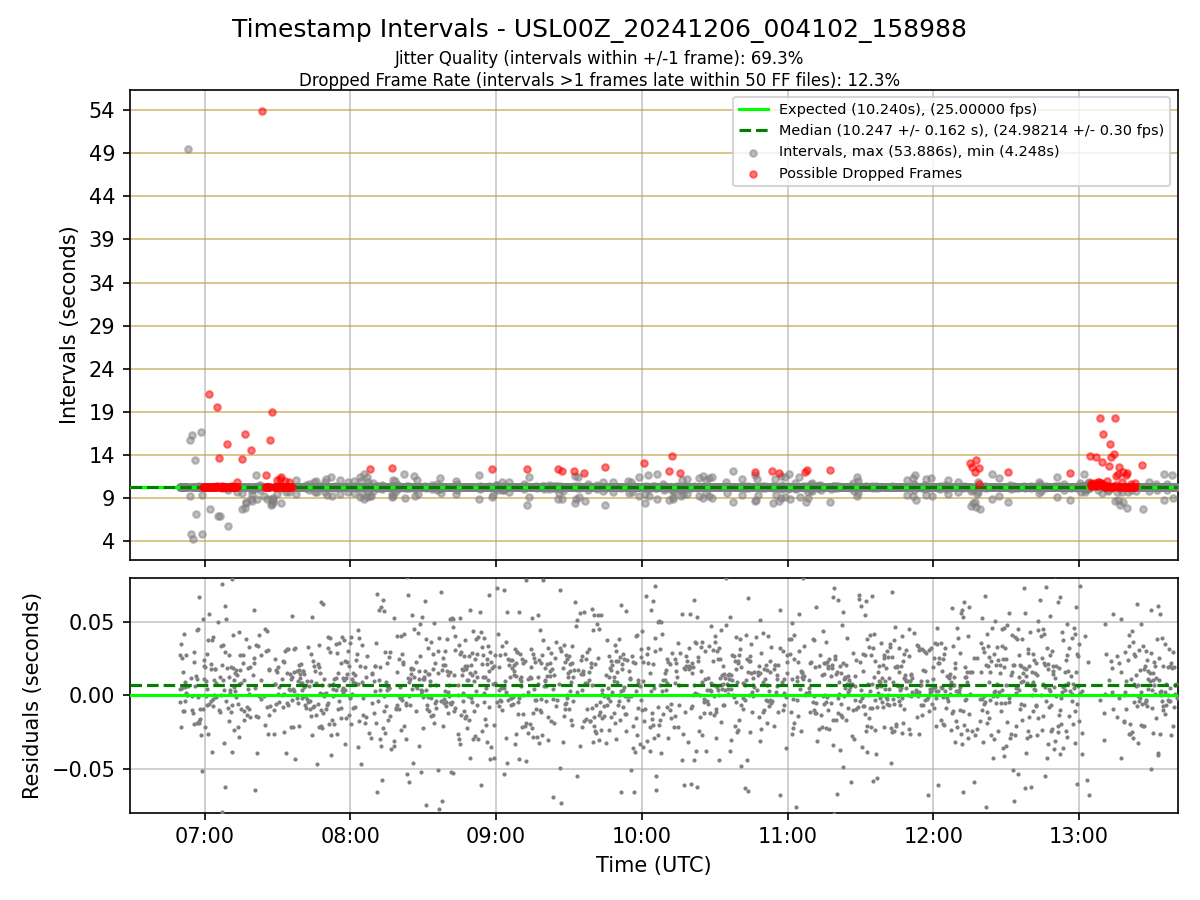Click the 11:00 x-axis tick label
1200x900 pixels.
[787, 834]
